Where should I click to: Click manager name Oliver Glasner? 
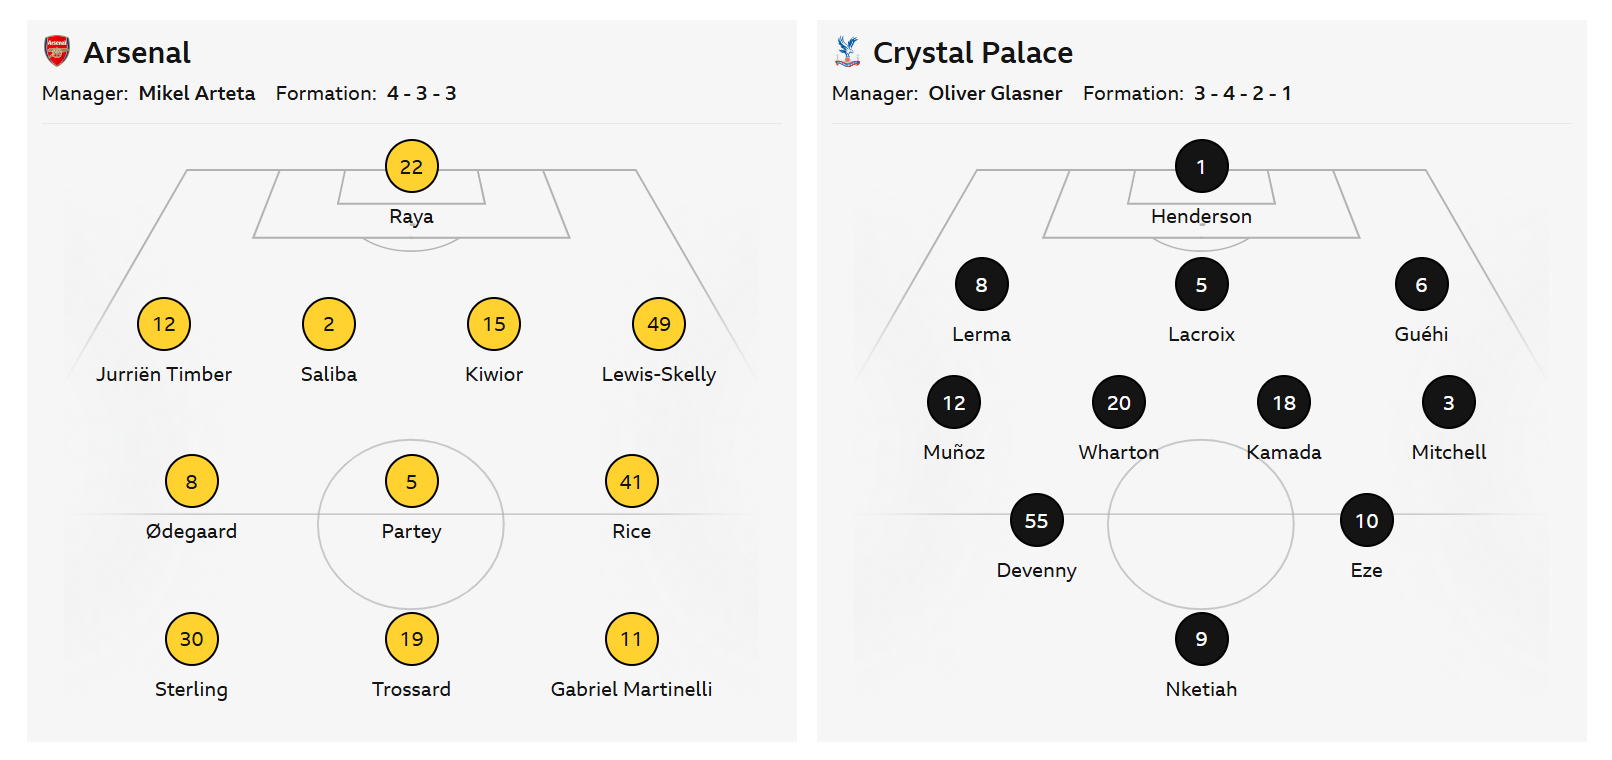[995, 93]
